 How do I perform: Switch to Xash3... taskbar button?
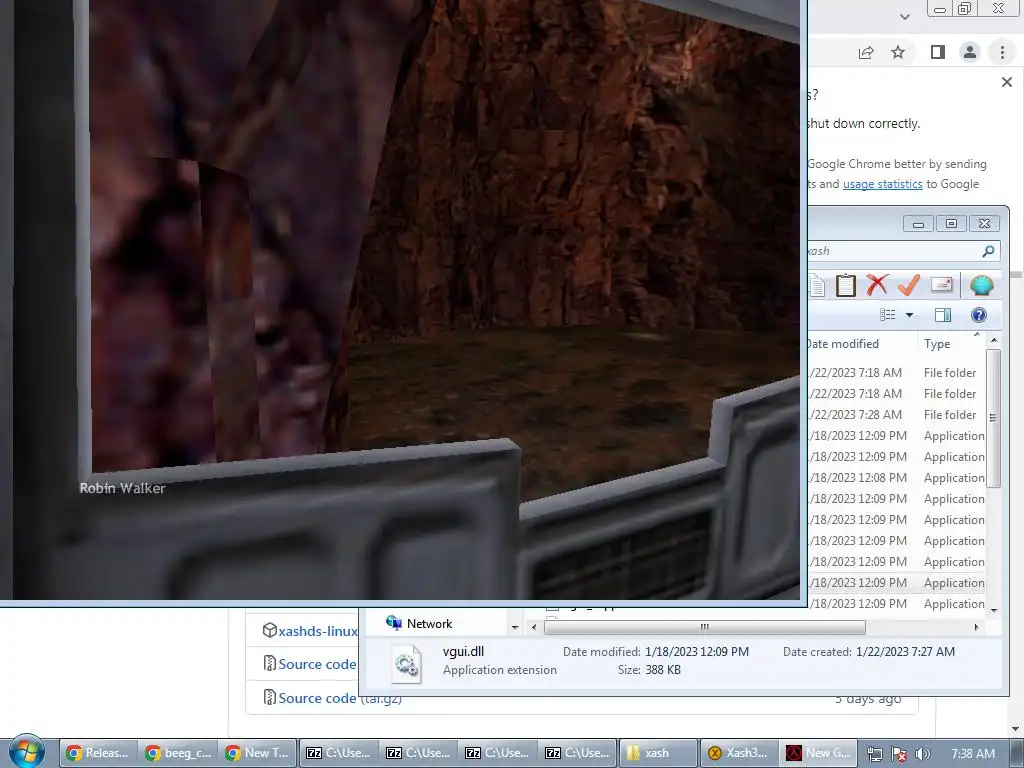pyautogui.click(x=738, y=753)
